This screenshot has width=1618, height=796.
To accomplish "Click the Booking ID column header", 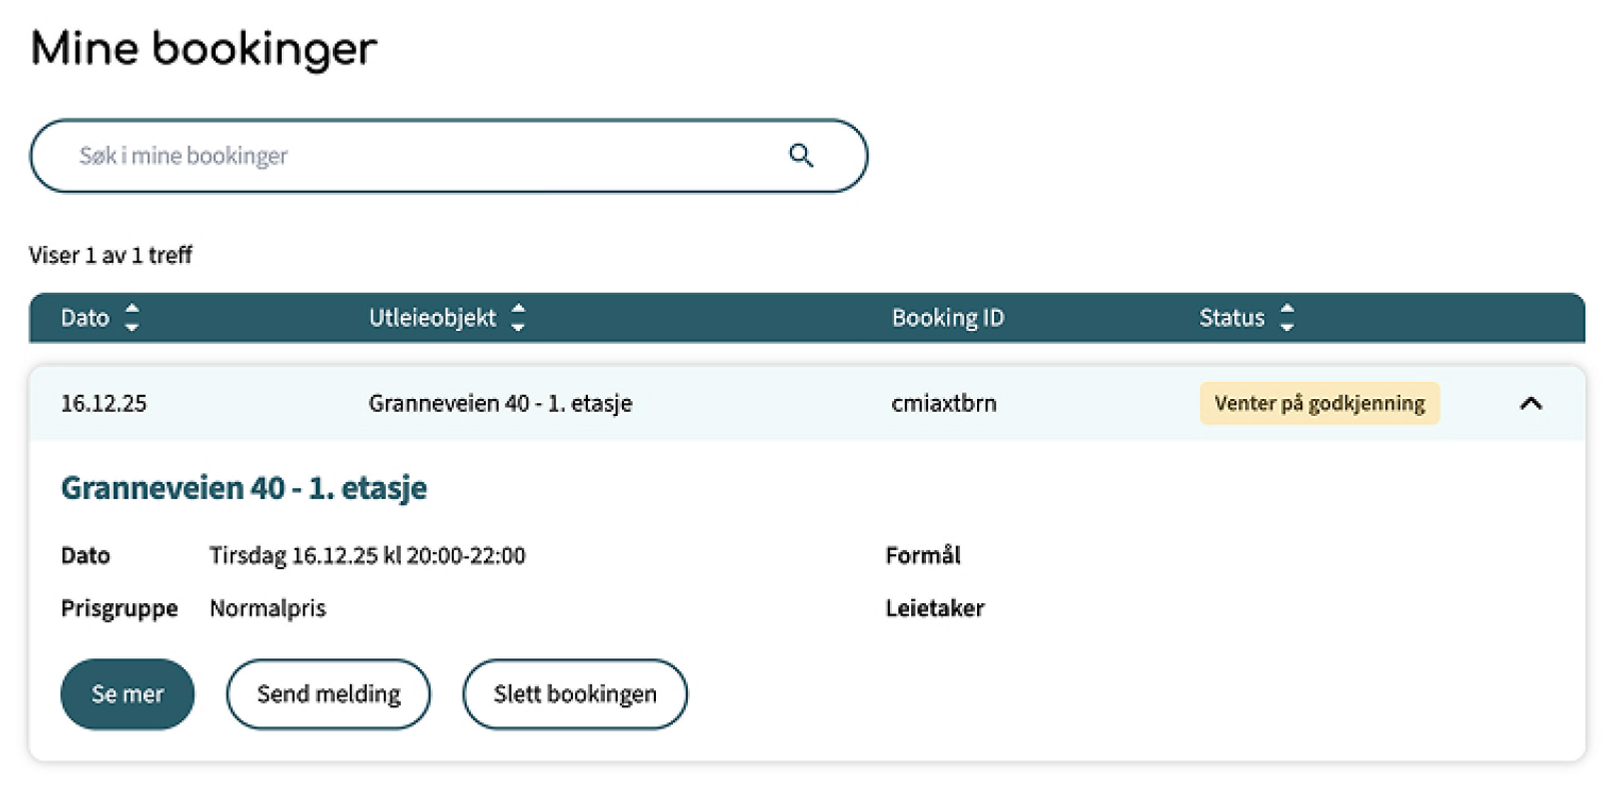I will click(x=947, y=318).
